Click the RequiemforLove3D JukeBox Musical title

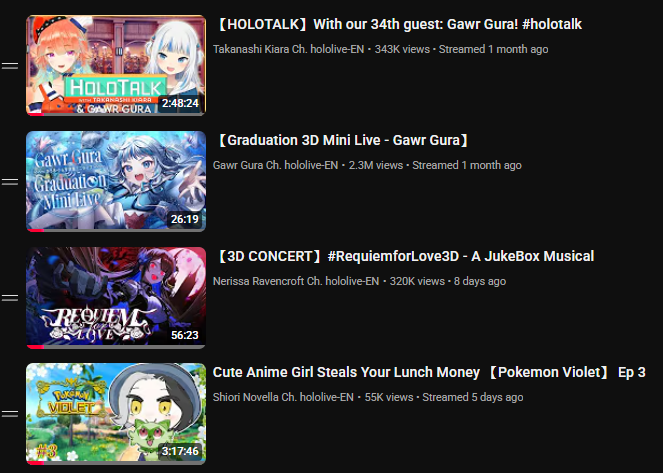[403, 256]
